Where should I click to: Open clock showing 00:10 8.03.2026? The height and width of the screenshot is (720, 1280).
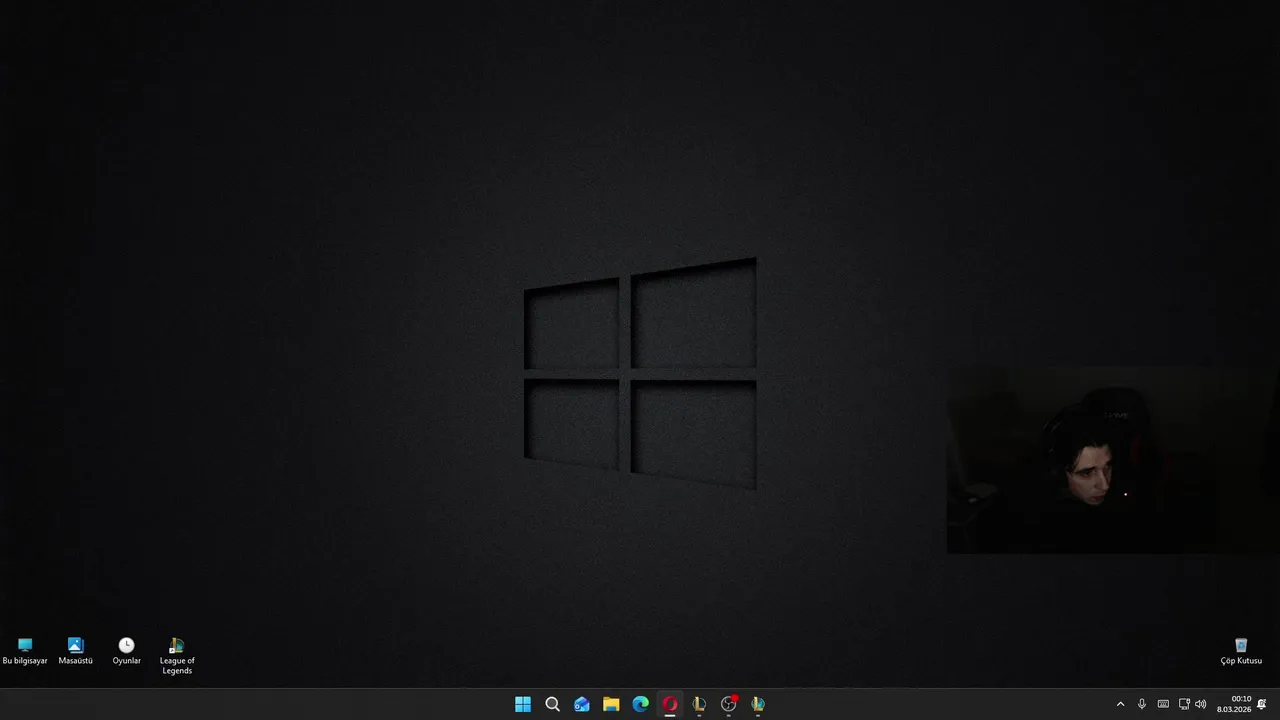coord(1234,704)
